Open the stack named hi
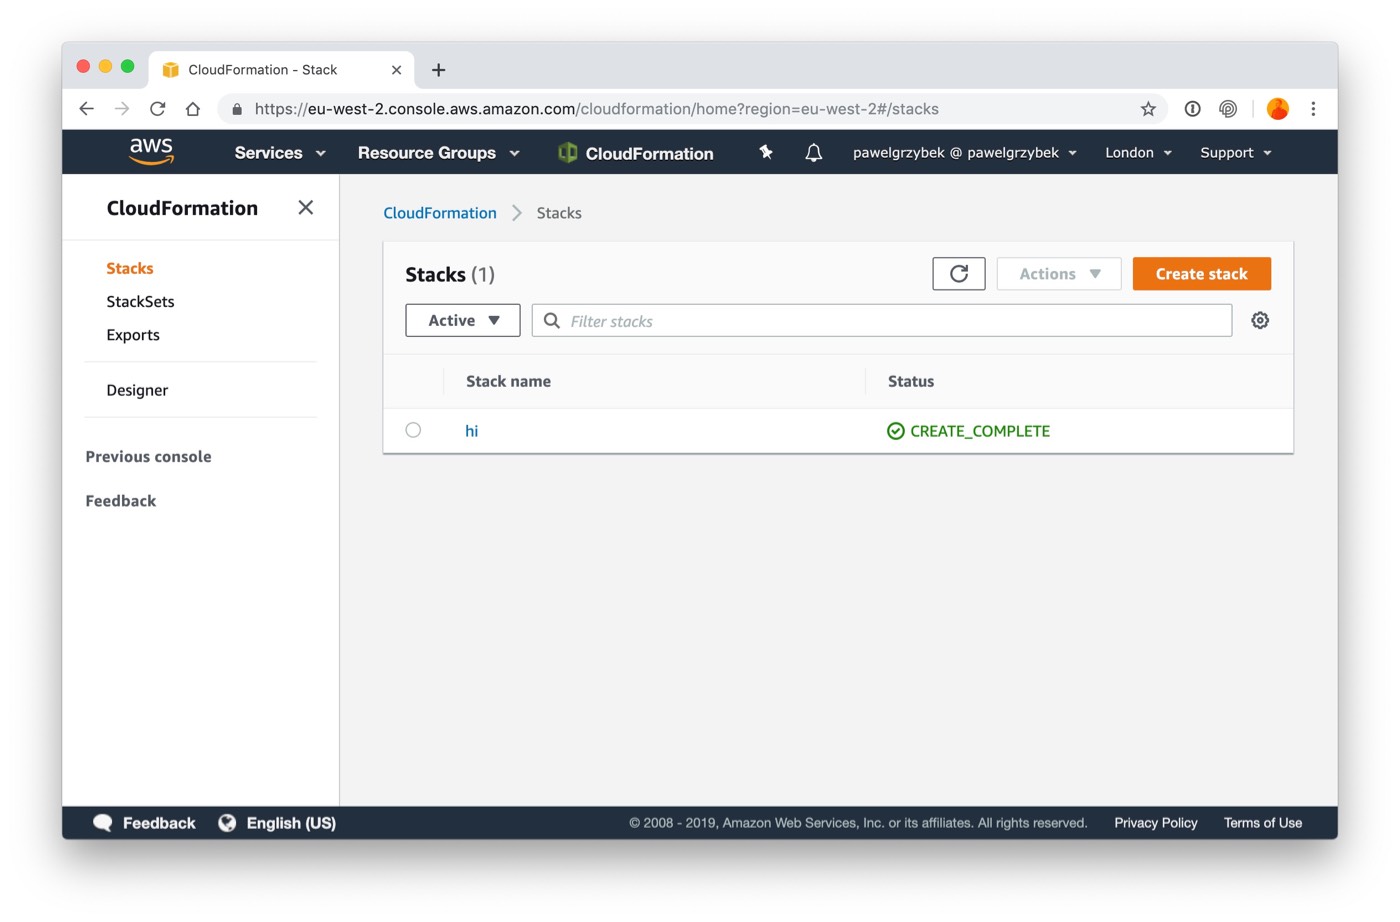The width and height of the screenshot is (1400, 922). [x=471, y=430]
